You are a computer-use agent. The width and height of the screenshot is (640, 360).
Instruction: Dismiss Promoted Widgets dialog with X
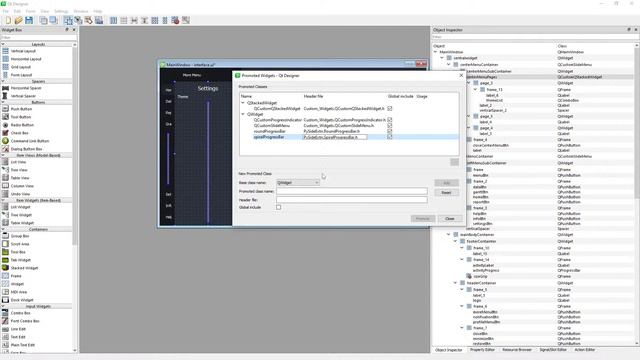461,76
